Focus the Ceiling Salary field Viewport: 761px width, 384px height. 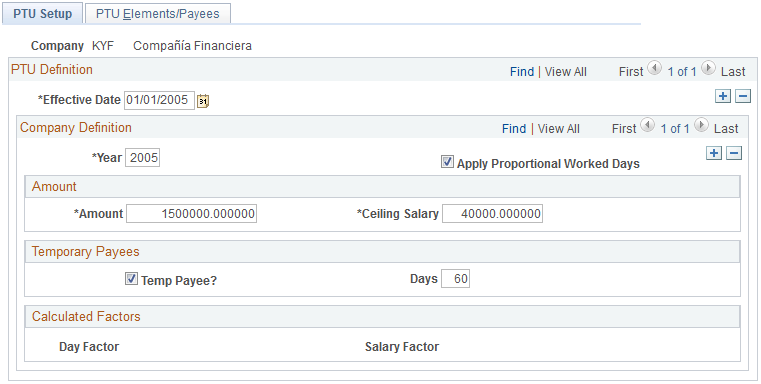coord(492,214)
